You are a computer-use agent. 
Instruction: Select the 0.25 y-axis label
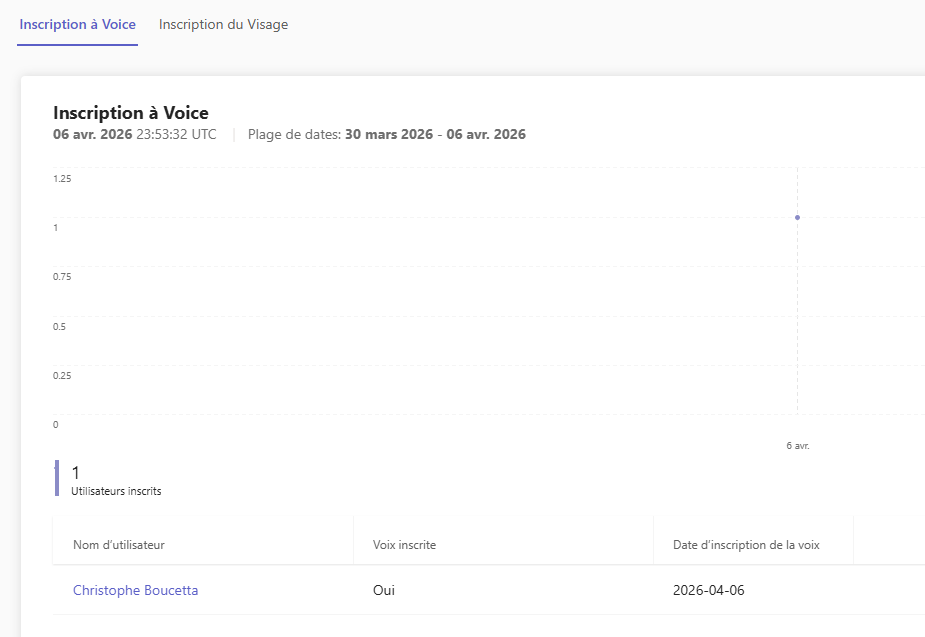pyautogui.click(x=62, y=376)
